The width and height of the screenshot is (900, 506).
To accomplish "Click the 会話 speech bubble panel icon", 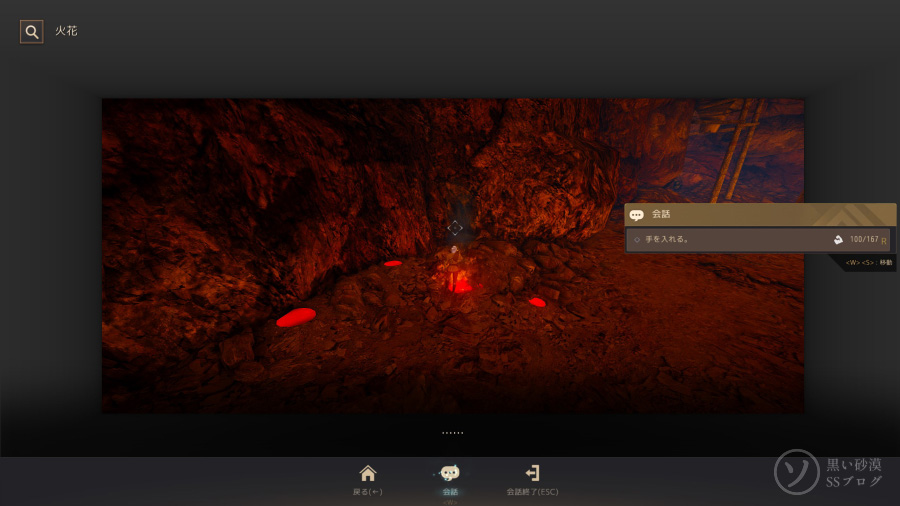I will point(637,215).
